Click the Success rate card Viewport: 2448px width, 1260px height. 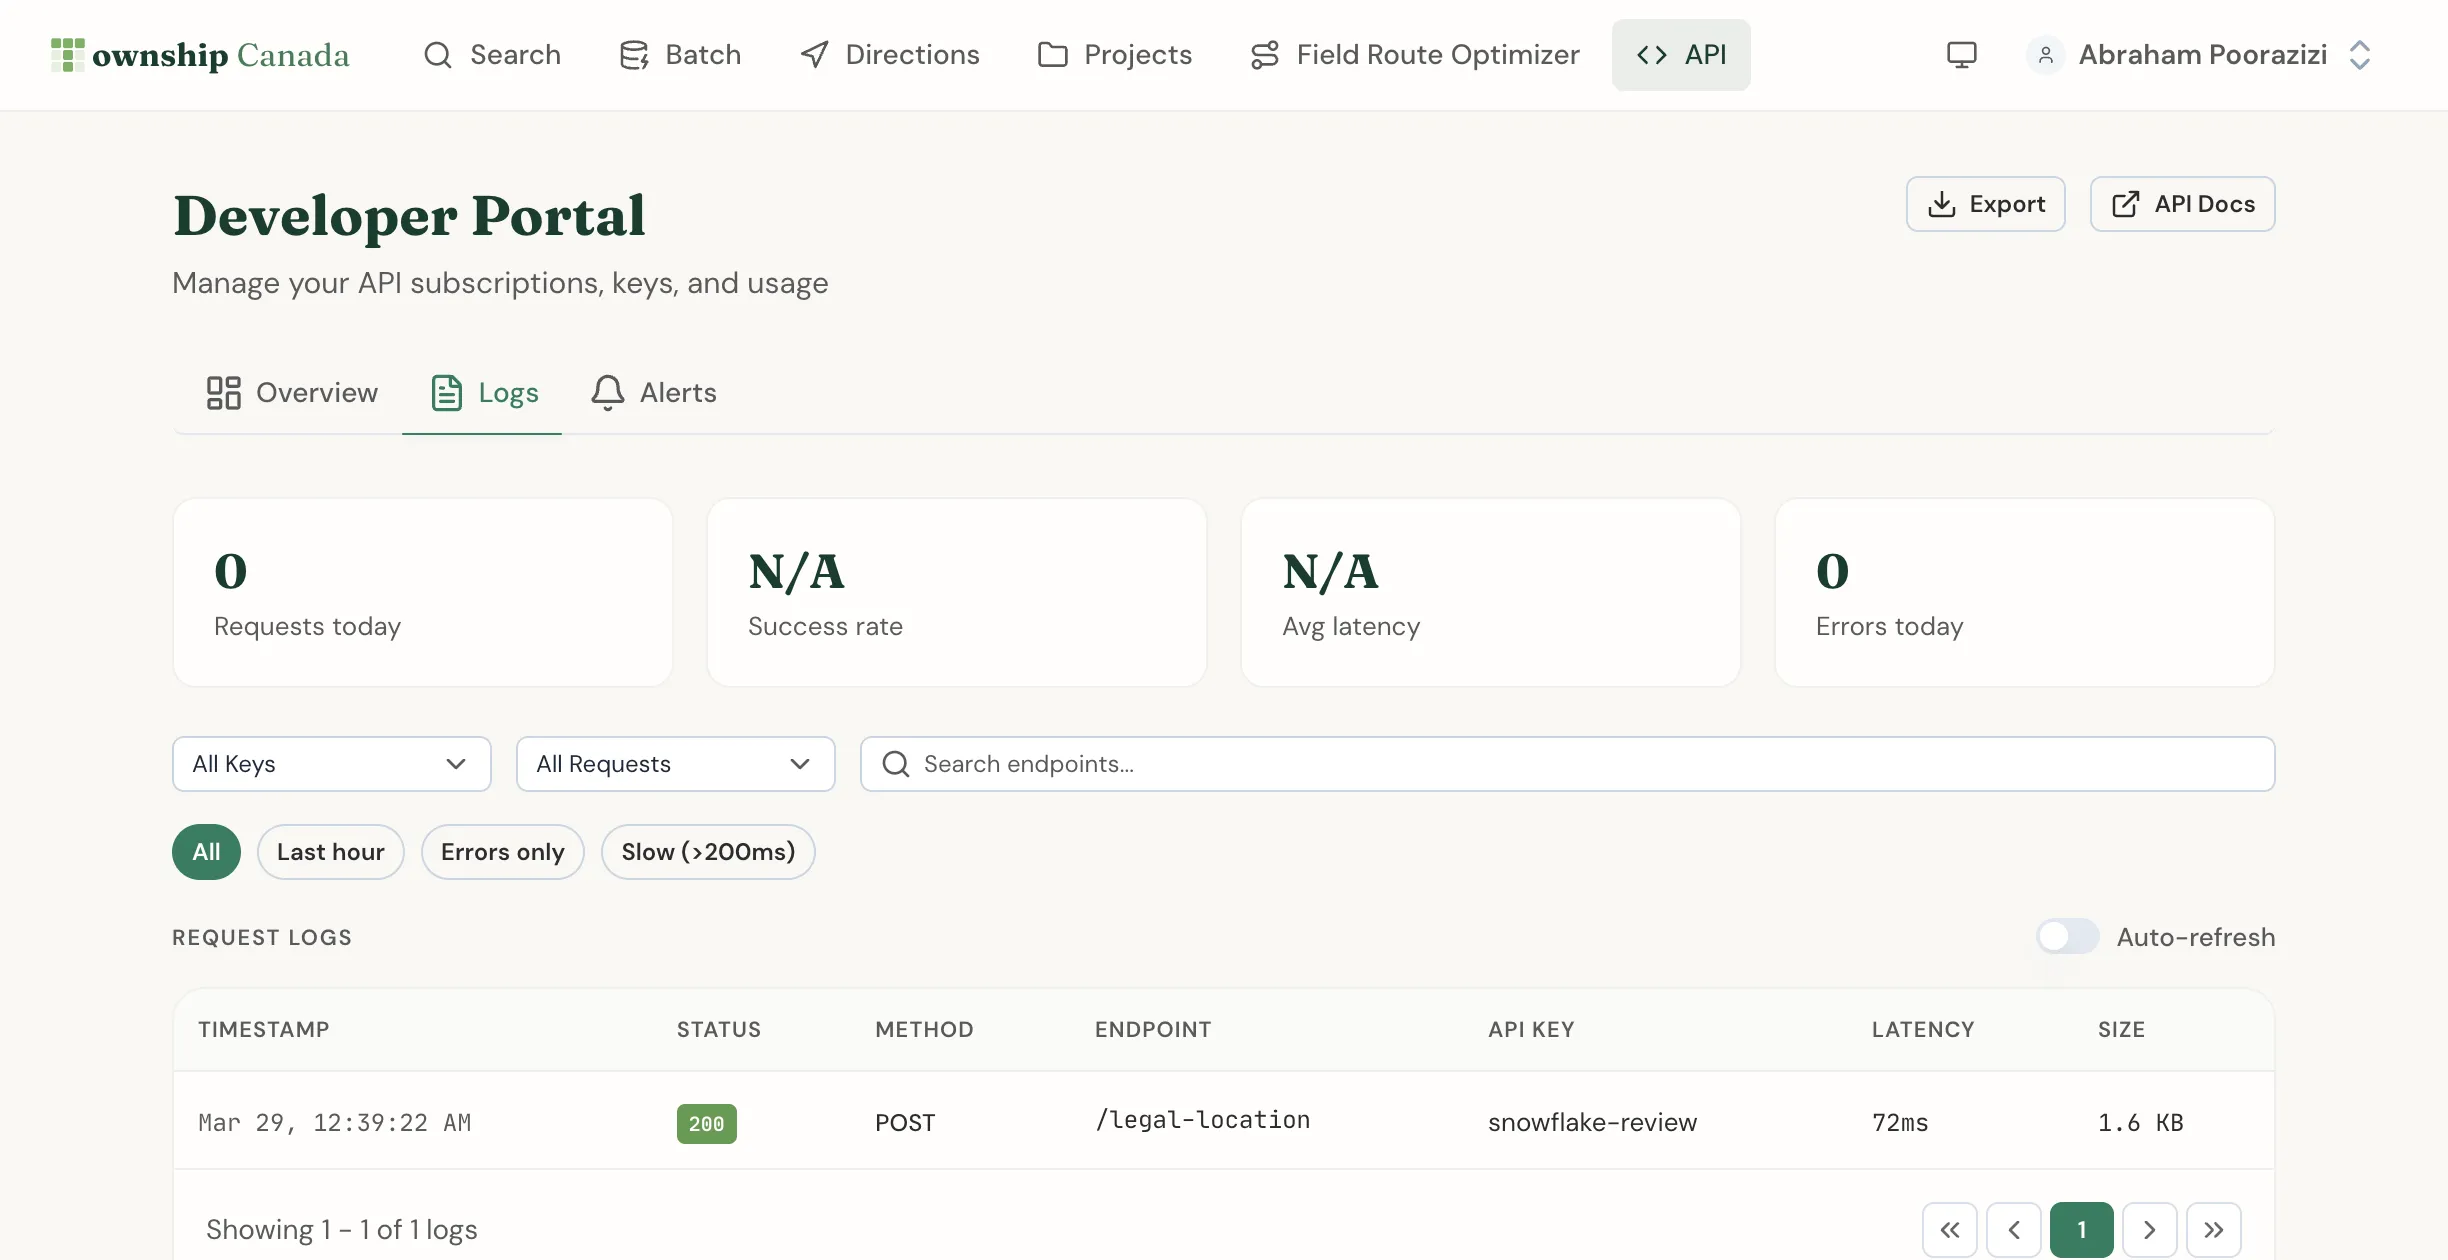pyautogui.click(x=957, y=593)
